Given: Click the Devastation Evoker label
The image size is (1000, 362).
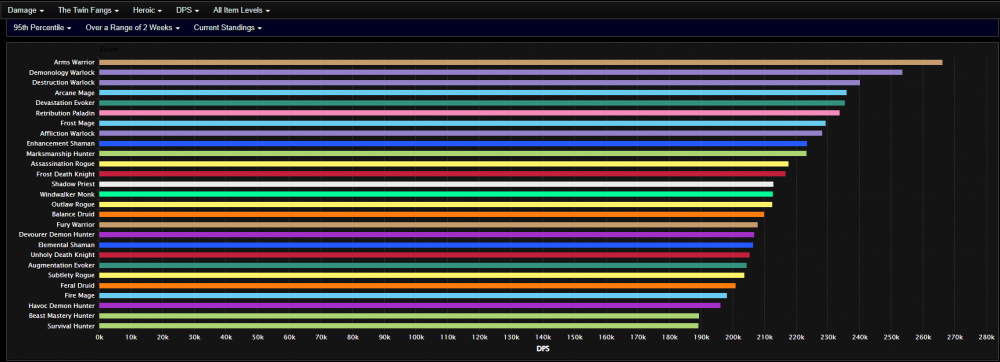Looking at the screenshot, I should click(x=66, y=103).
